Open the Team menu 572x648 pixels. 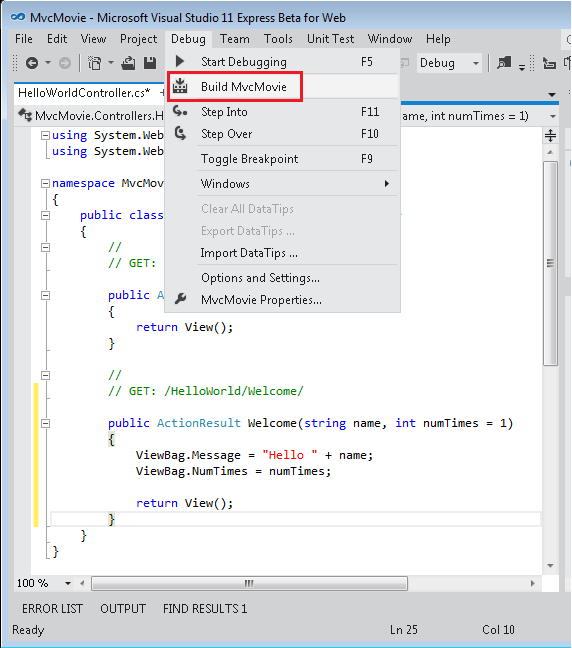234,39
